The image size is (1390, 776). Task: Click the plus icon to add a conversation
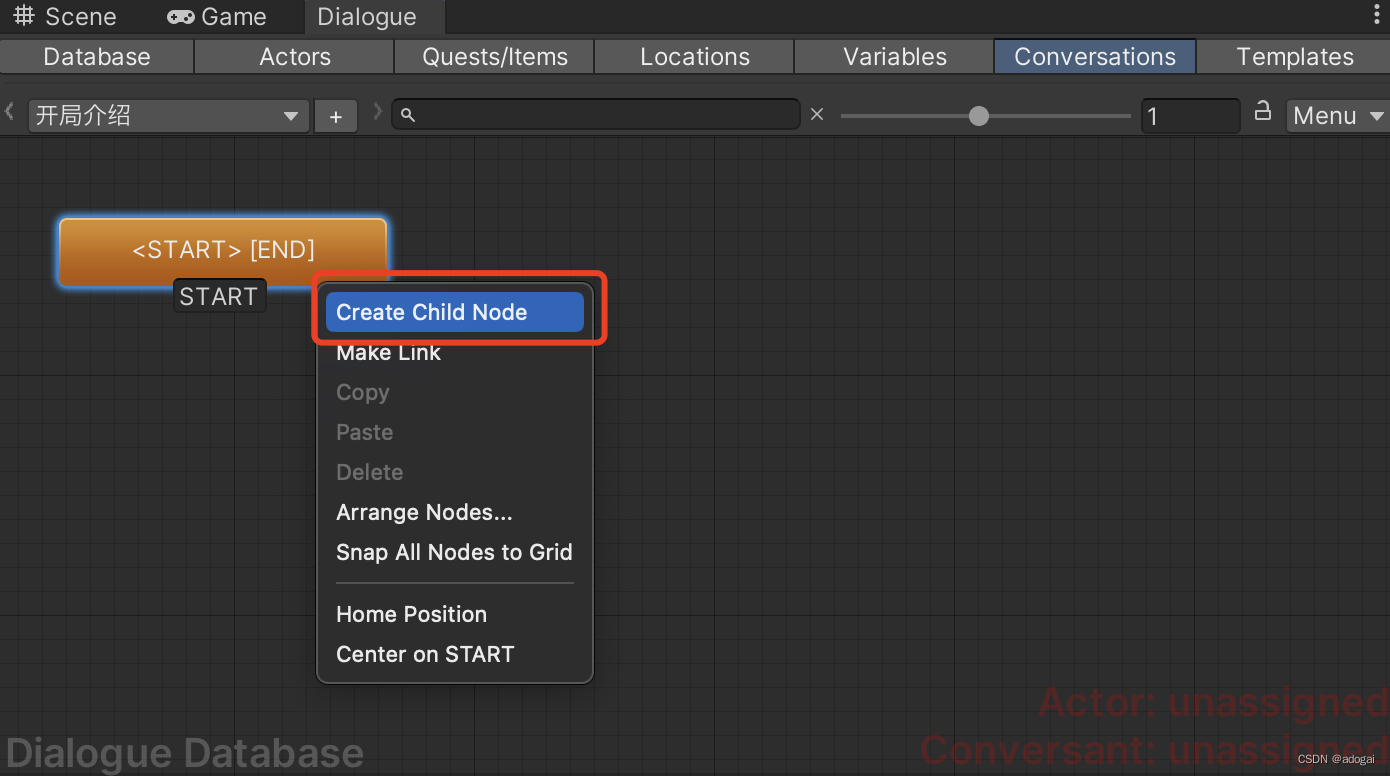tap(335, 115)
